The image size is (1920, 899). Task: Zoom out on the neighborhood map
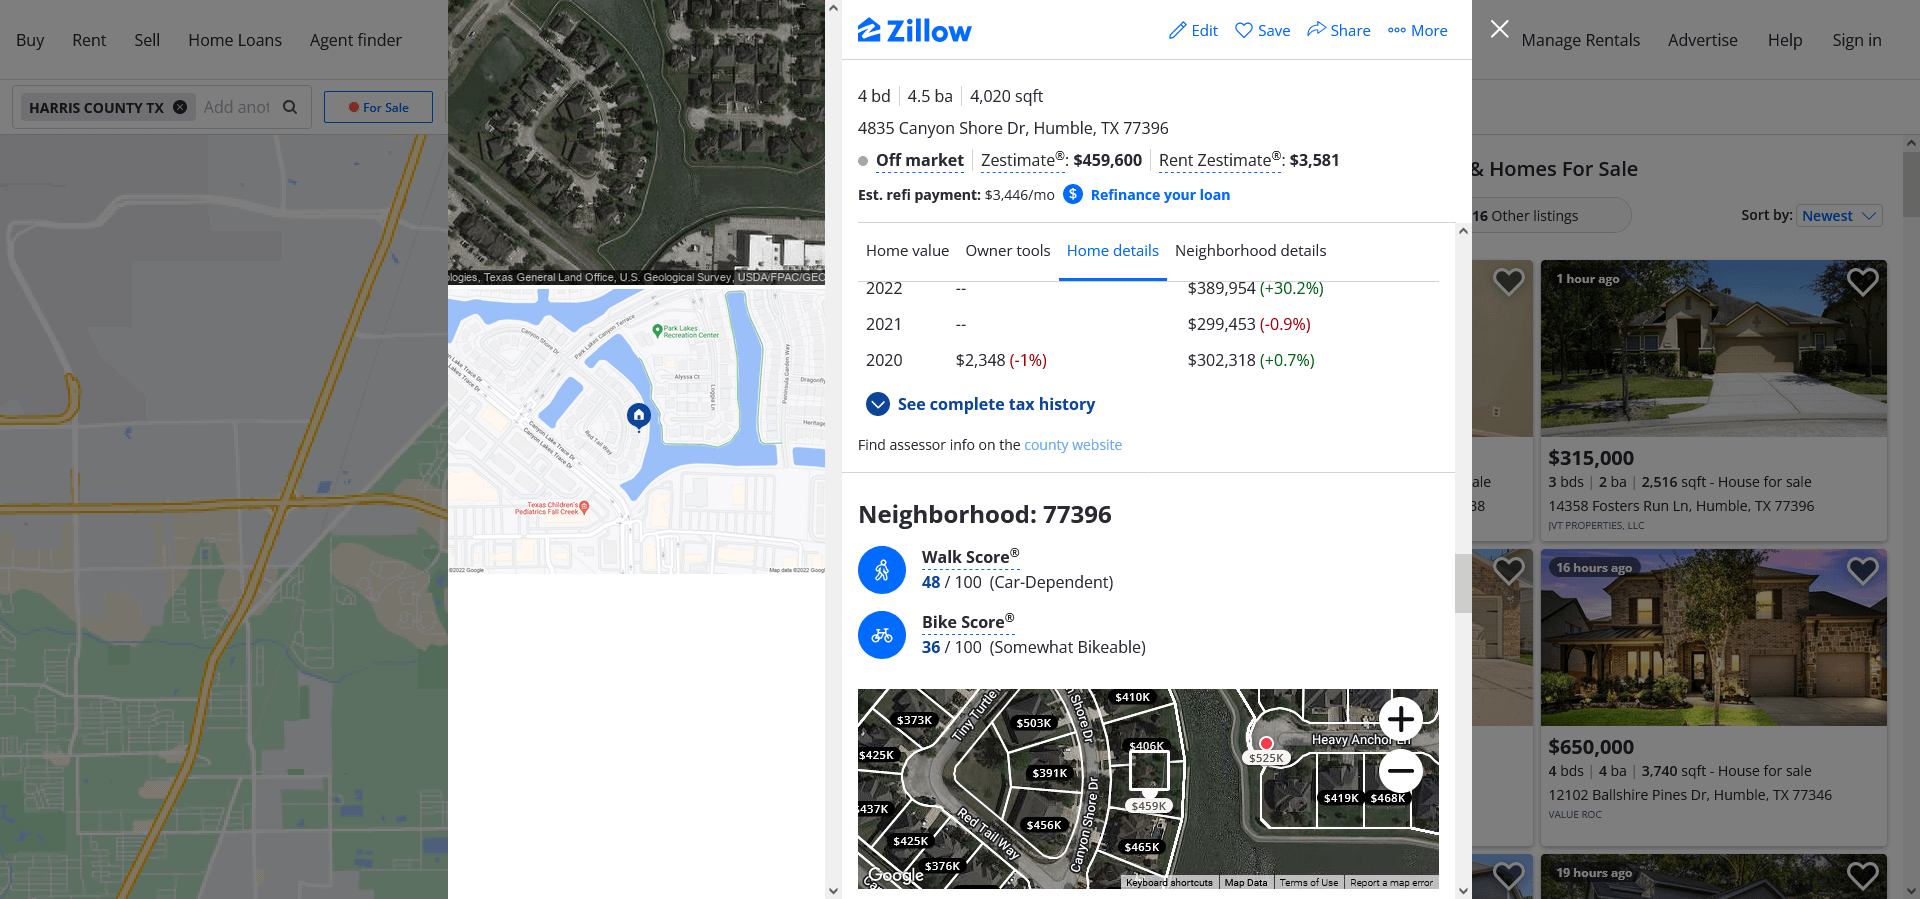(1401, 770)
